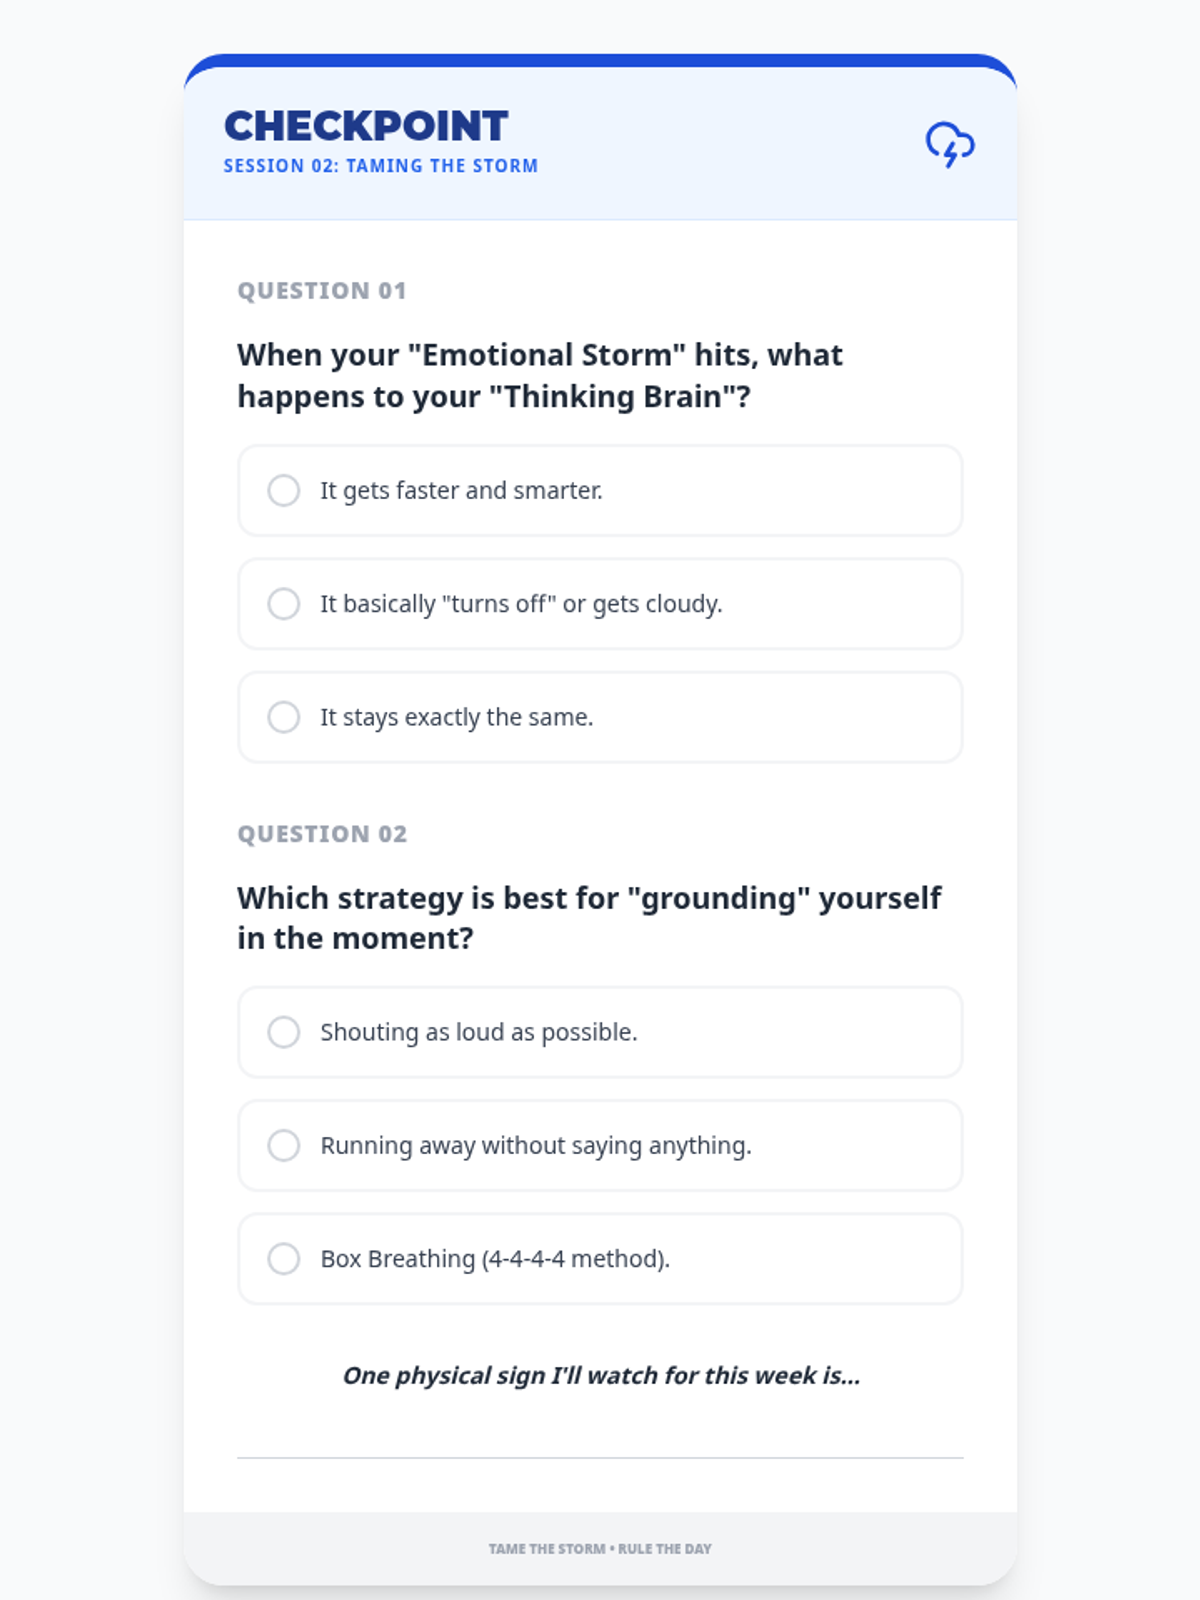Click the "Session 02: Taming the Storm" subtitle
1200x1600 pixels.
tap(381, 166)
